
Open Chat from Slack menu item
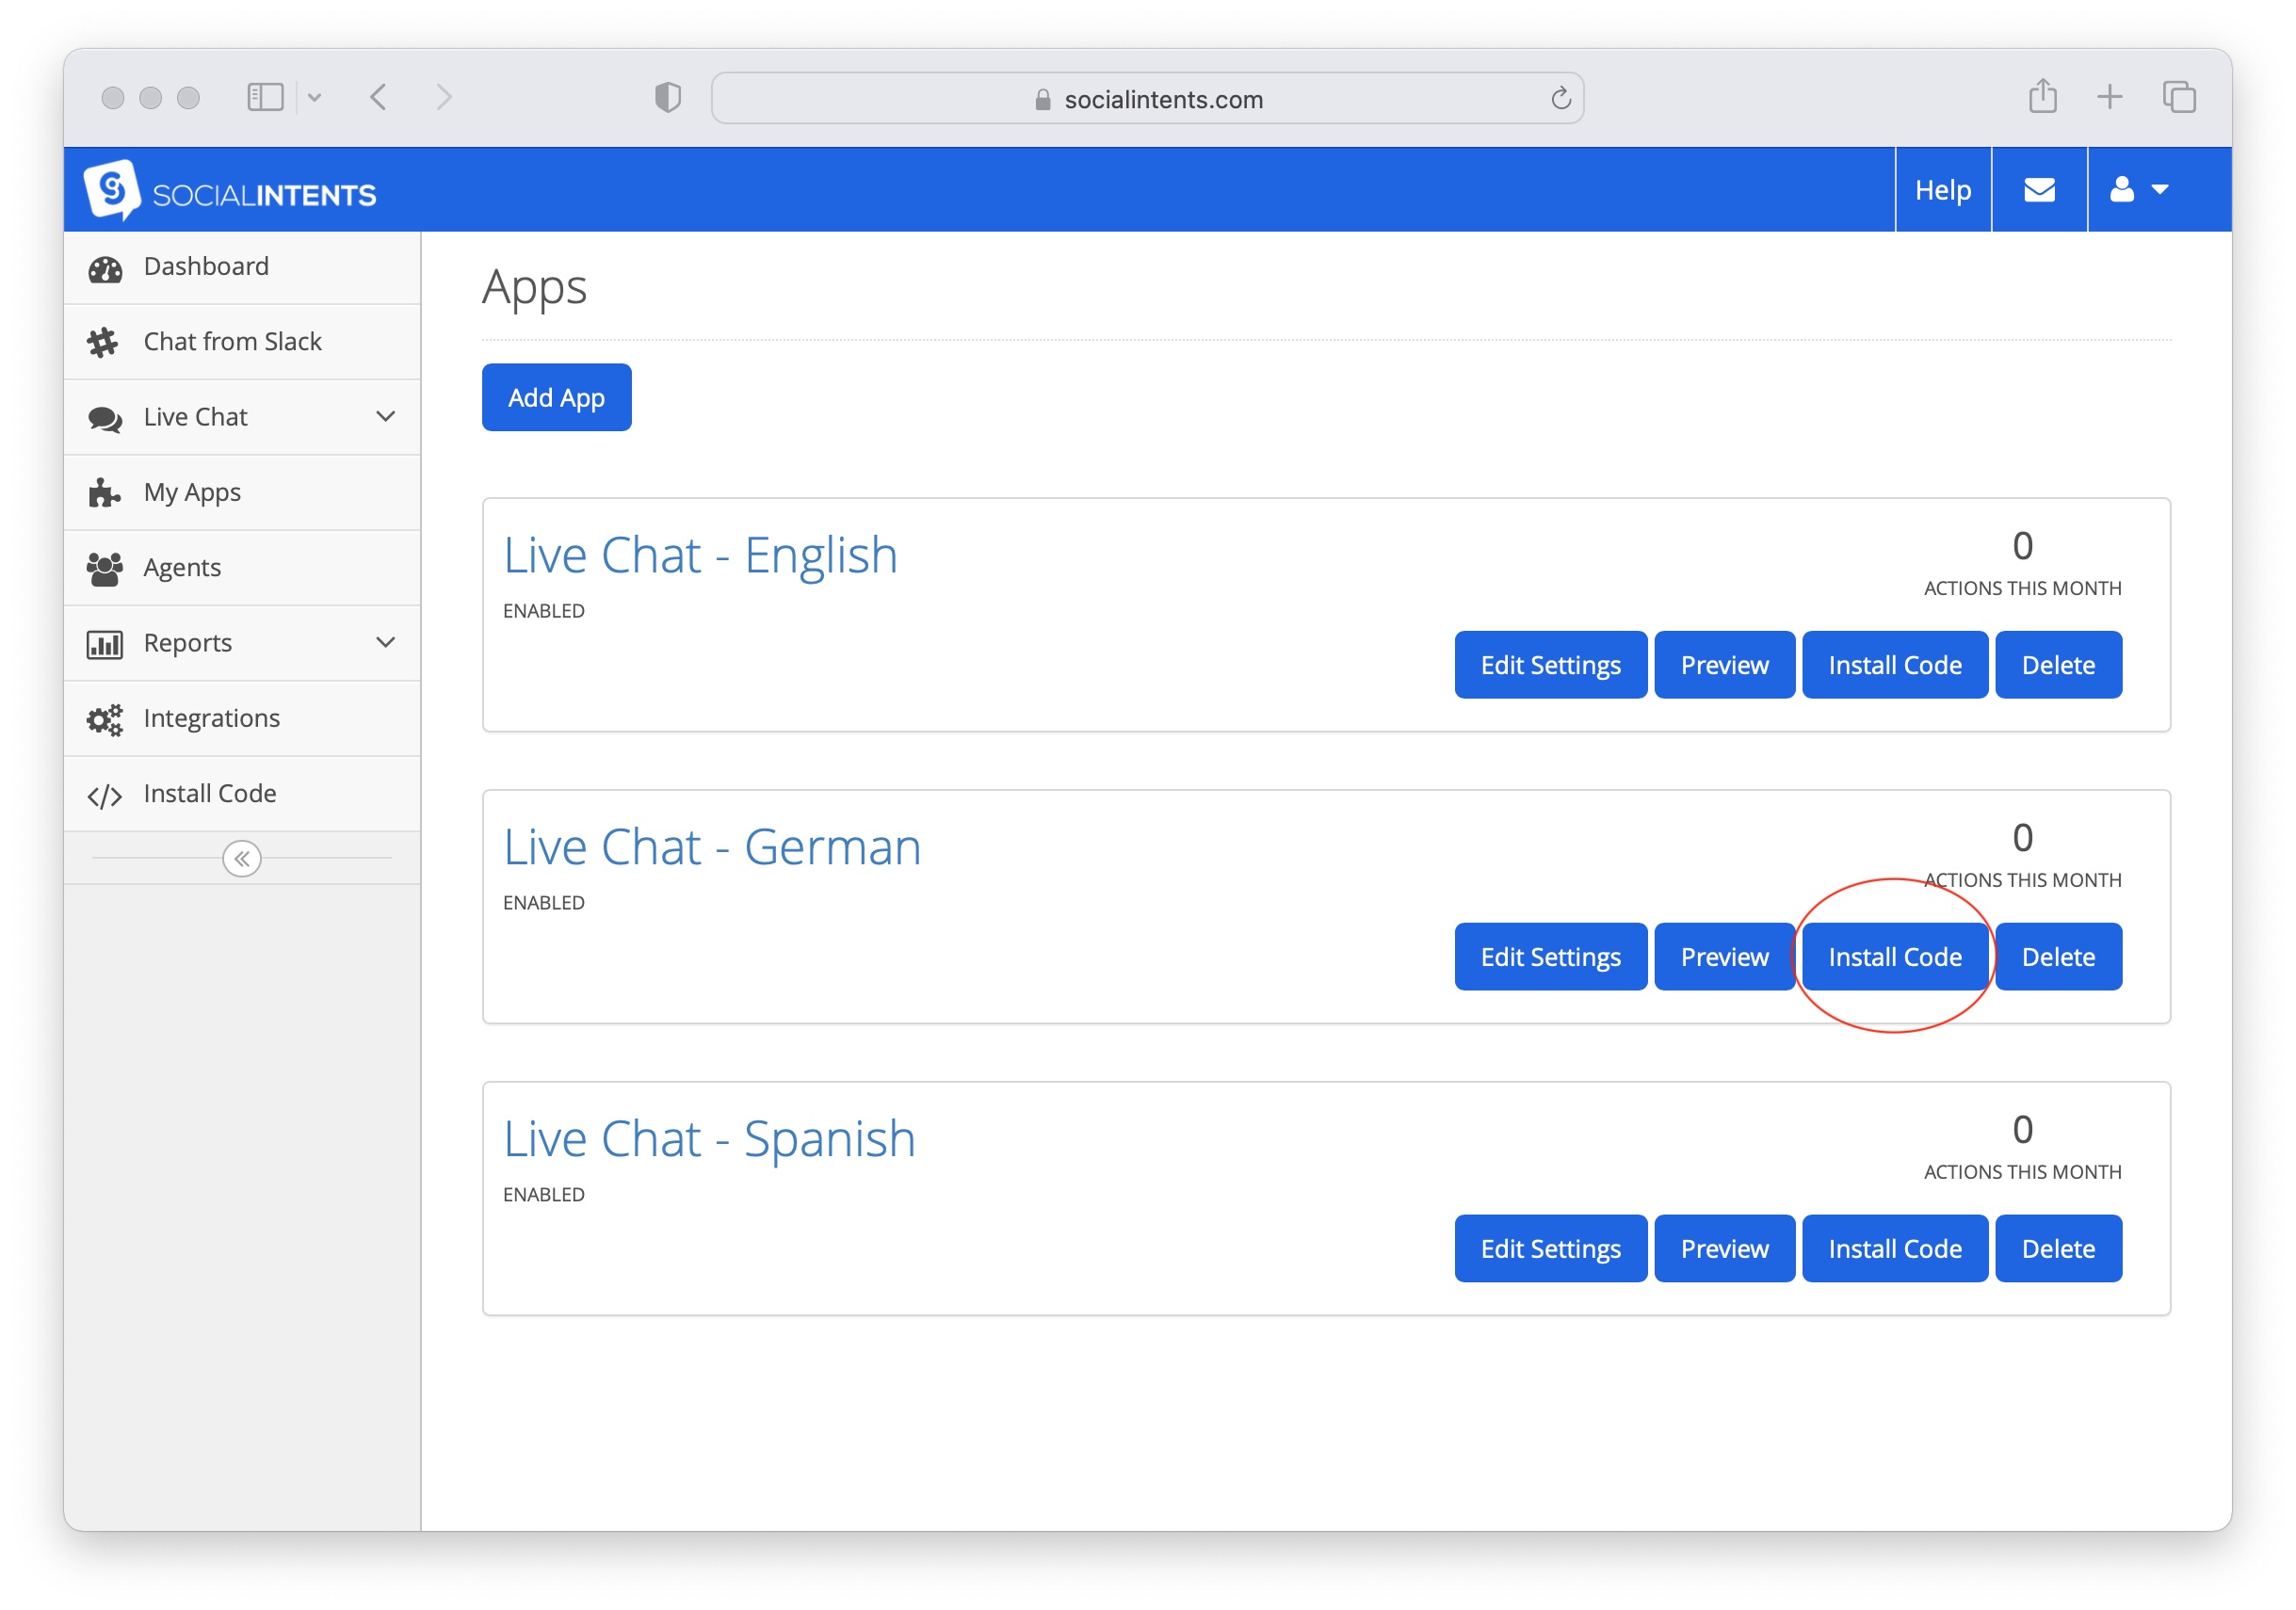coord(242,342)
